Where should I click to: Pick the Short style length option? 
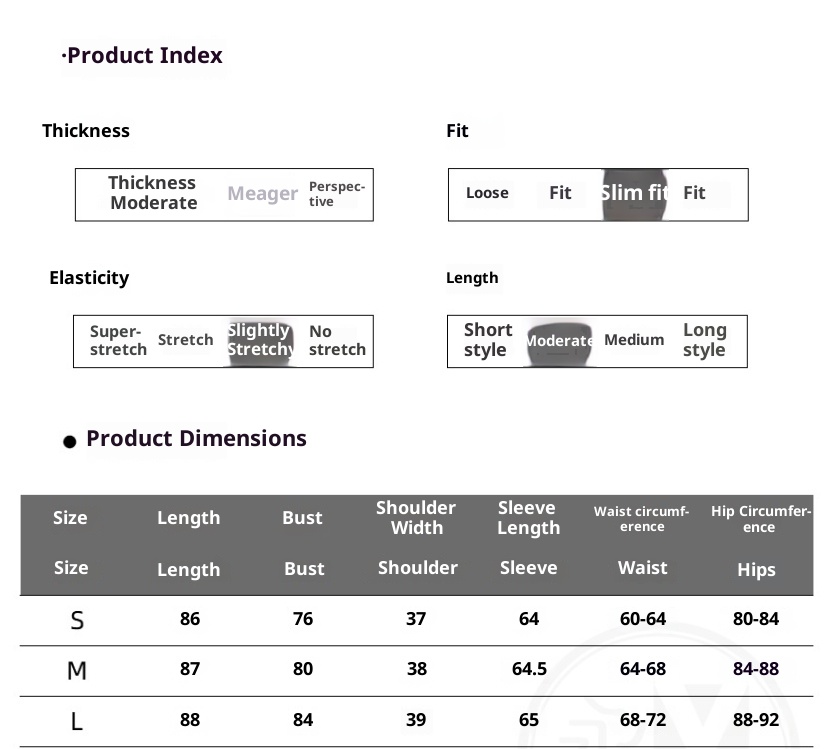coord(487,340)
